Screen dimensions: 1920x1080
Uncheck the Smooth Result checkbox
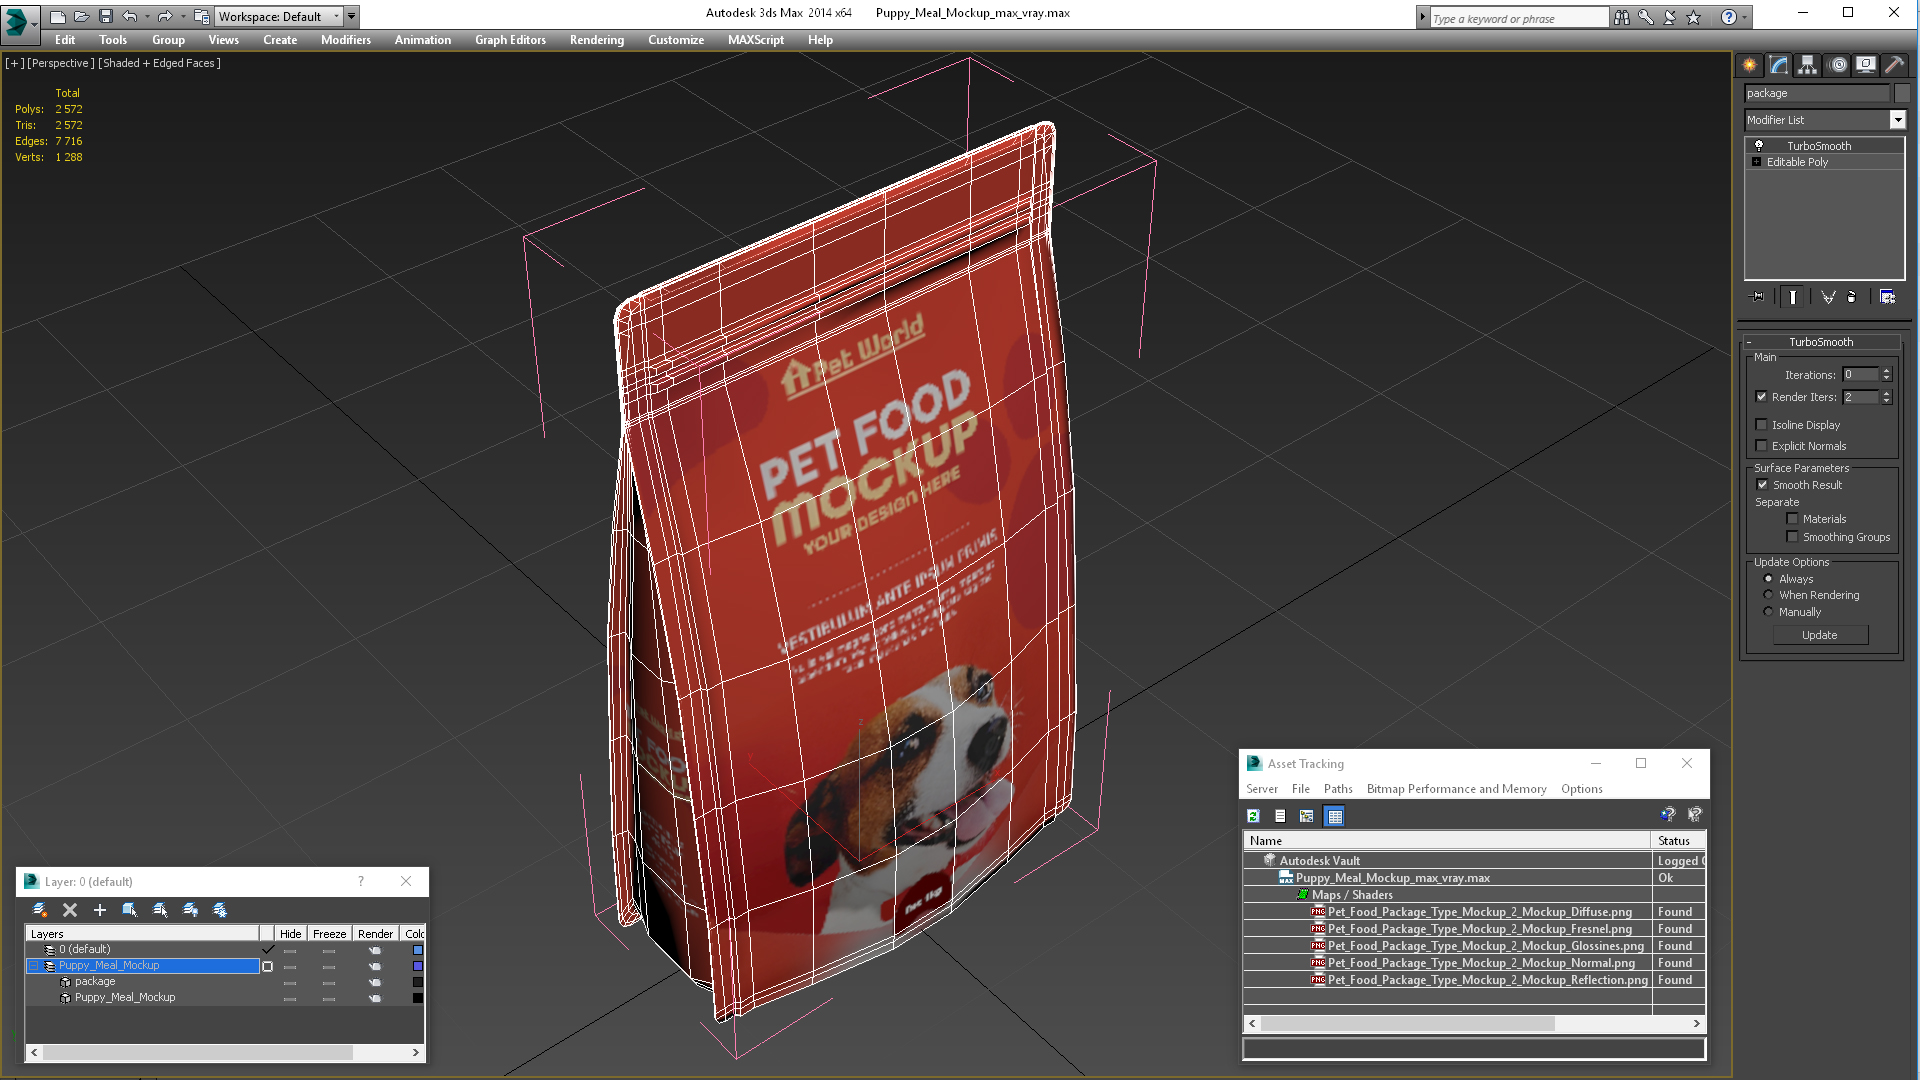click(1762, 485)
